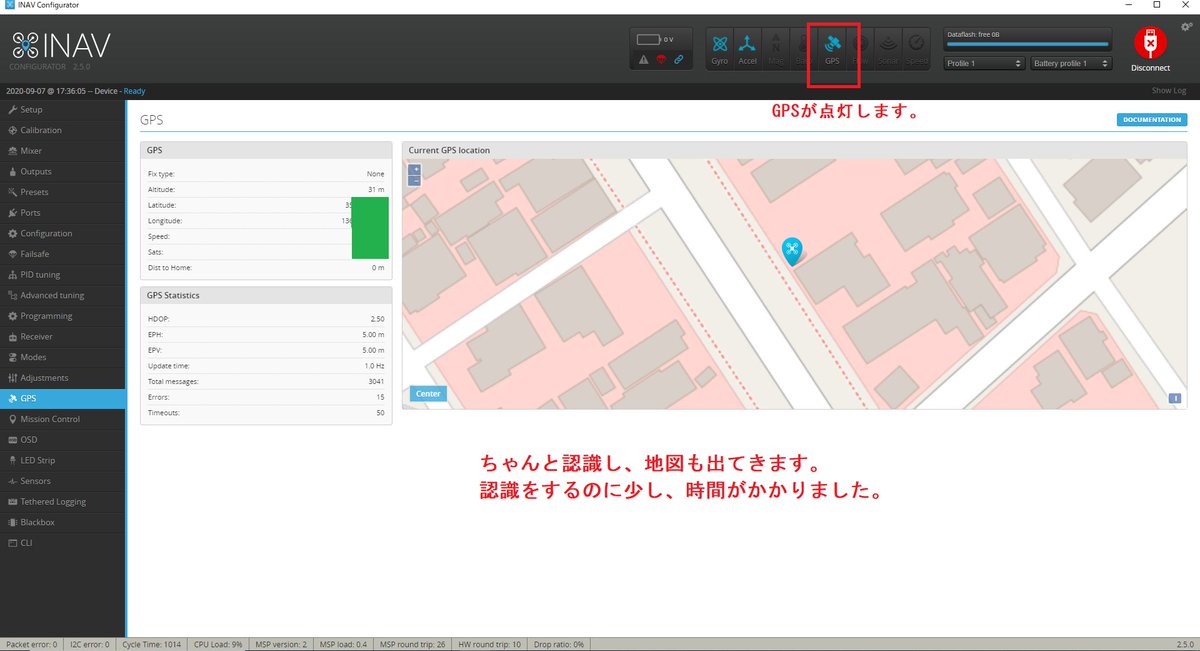Click Cycle Time status entry
This screenshot has height=651, width=1200.
[153, 644]
